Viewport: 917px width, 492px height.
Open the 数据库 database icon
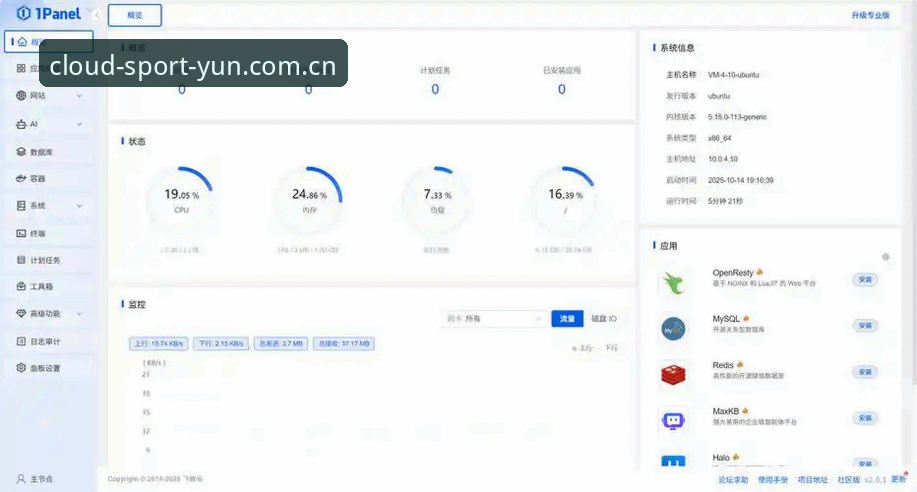(21, 152)
